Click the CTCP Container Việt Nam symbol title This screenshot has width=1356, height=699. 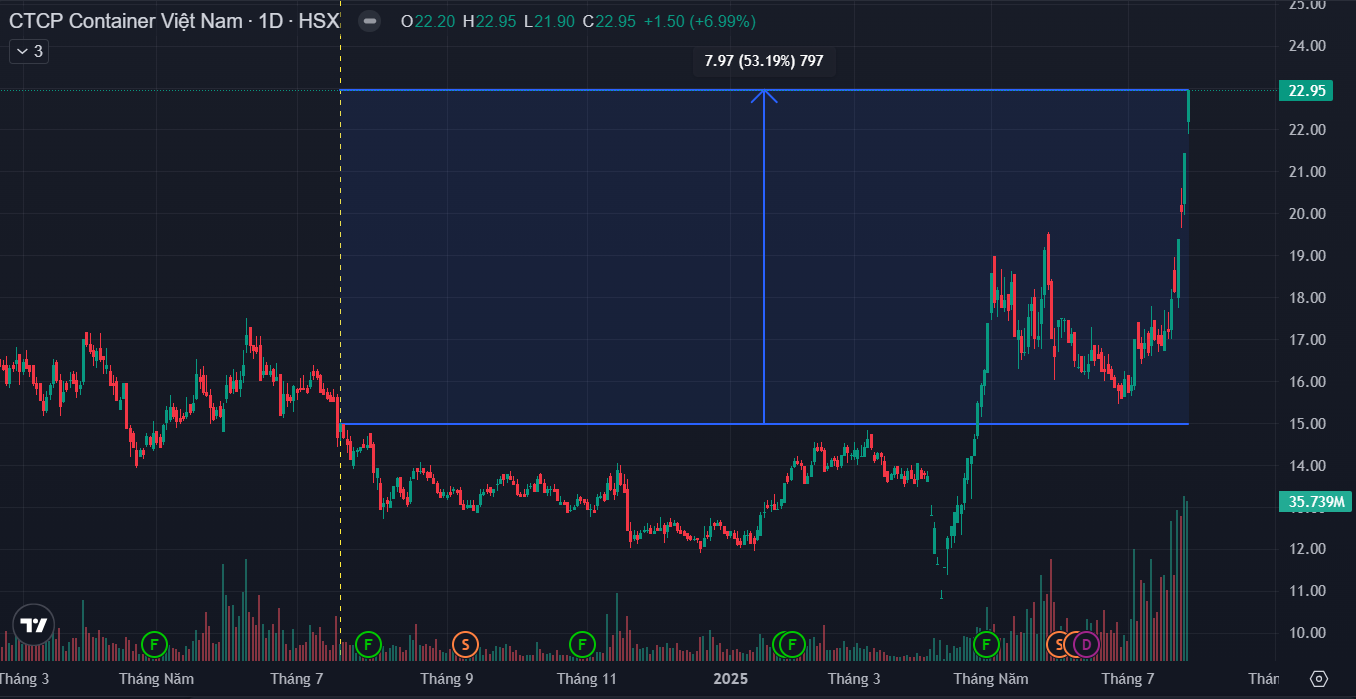pyautogui.click(x=125, y=21)
